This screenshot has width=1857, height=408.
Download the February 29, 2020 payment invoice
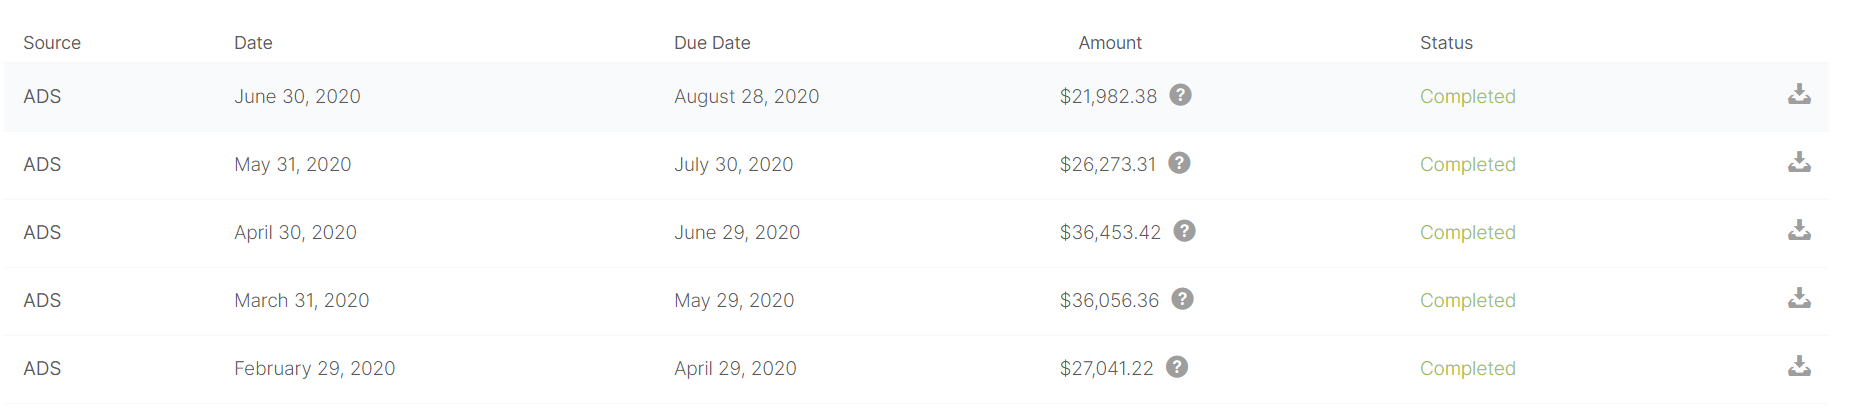[1799, 367]
